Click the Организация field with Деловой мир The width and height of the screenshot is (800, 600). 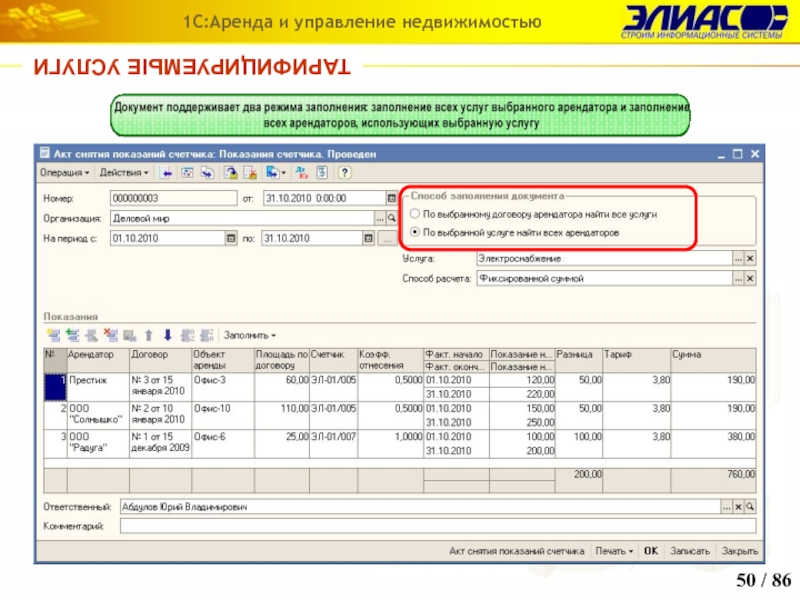[242, 218]
